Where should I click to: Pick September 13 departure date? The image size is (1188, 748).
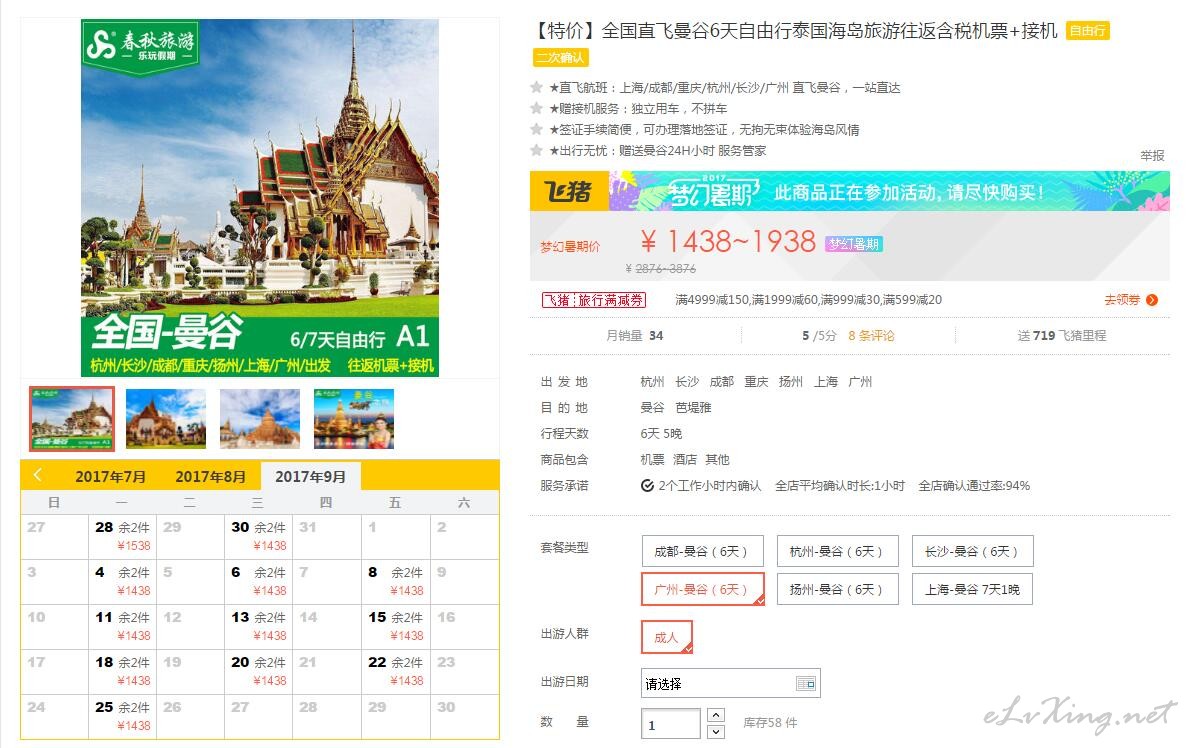click(259, 626)
